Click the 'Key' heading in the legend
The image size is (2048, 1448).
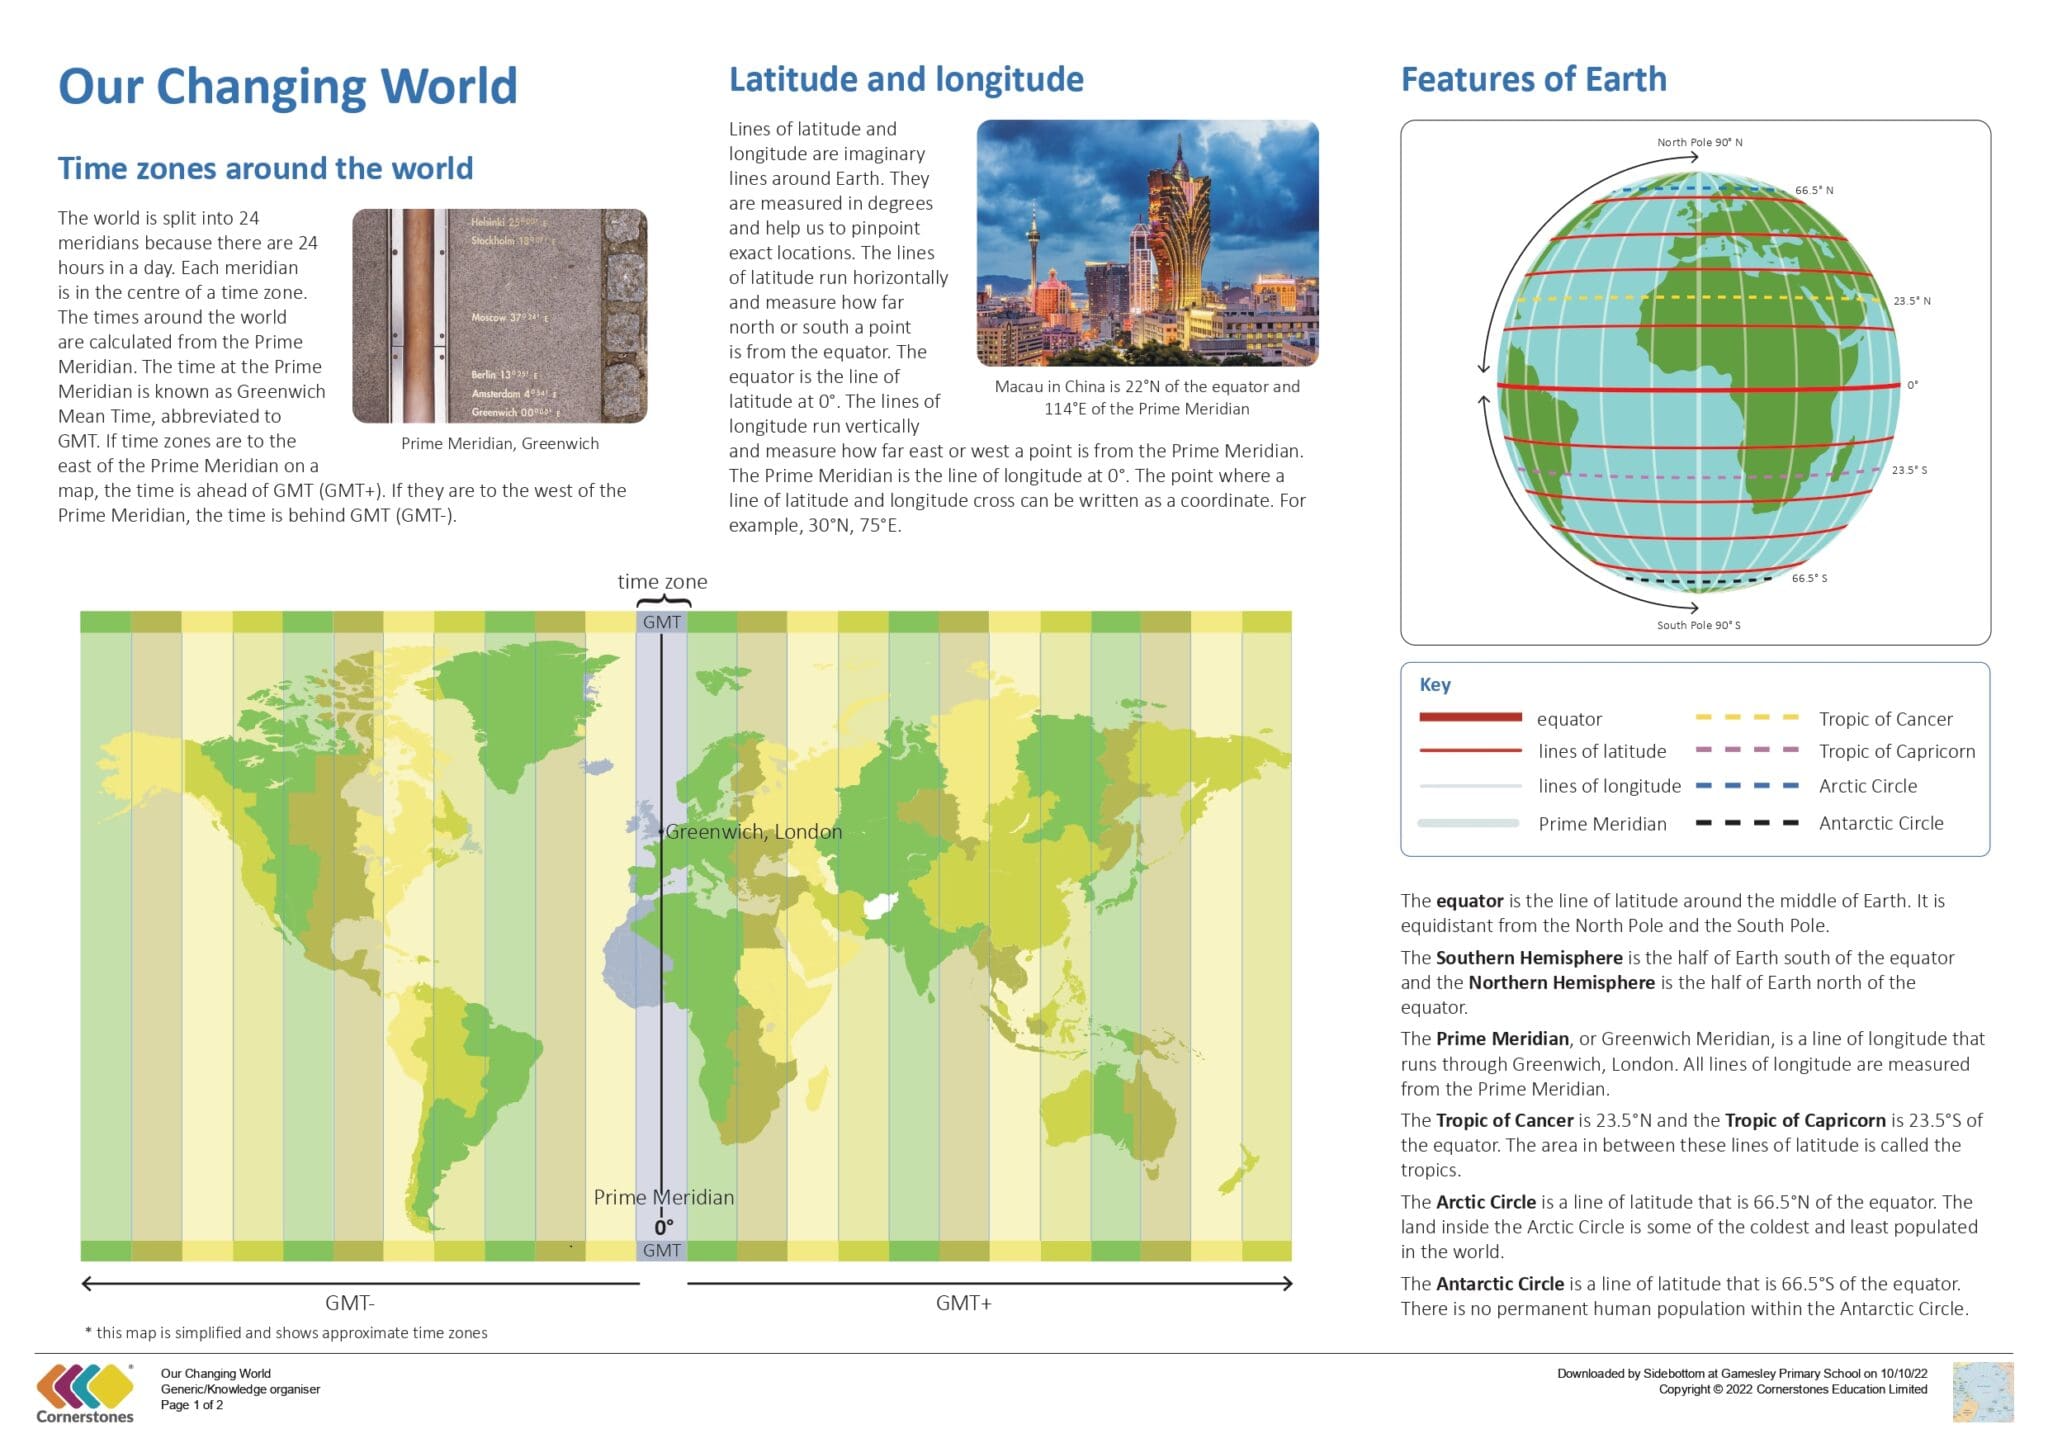point(1434,685)
